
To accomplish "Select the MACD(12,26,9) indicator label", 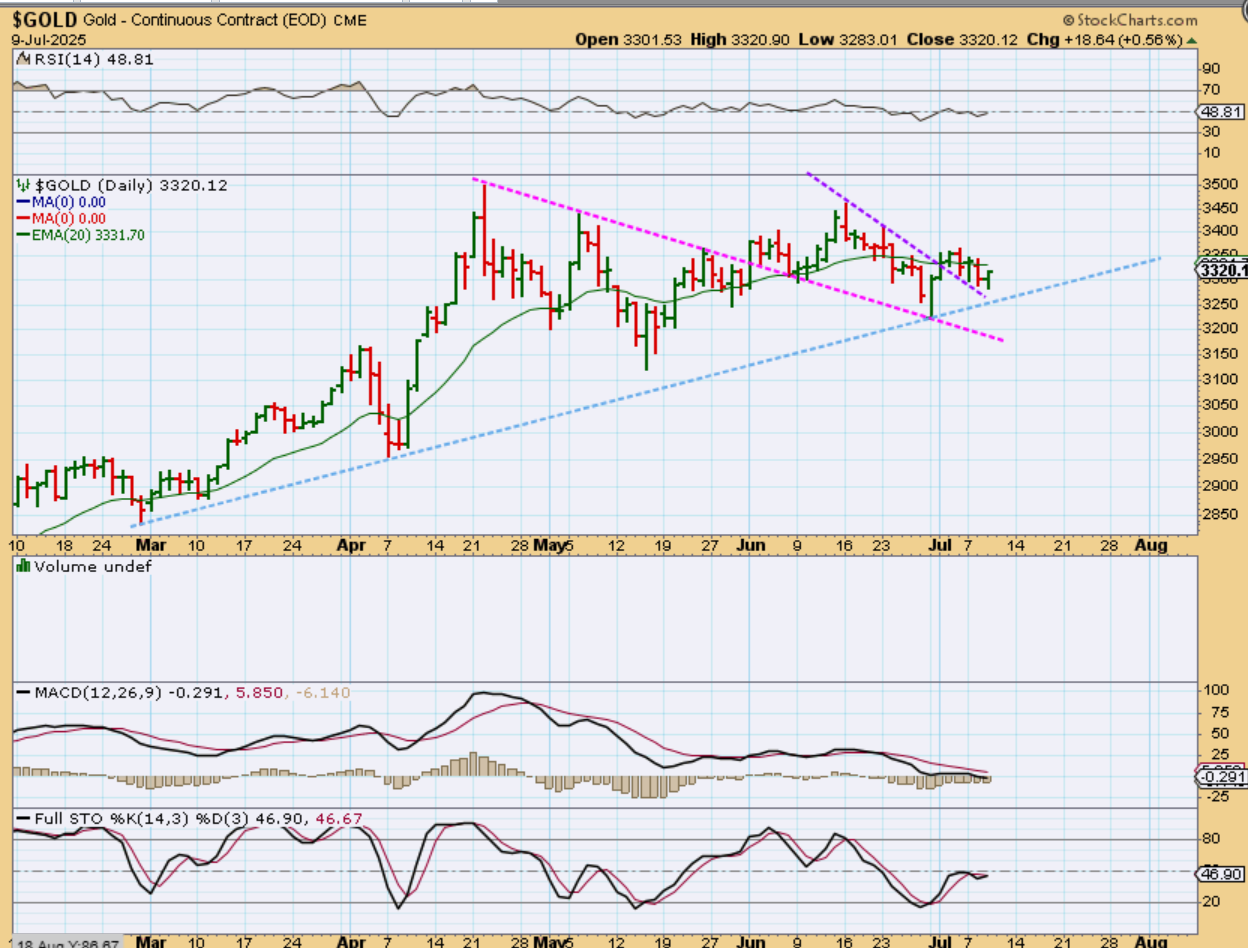I will pos(99,692).
